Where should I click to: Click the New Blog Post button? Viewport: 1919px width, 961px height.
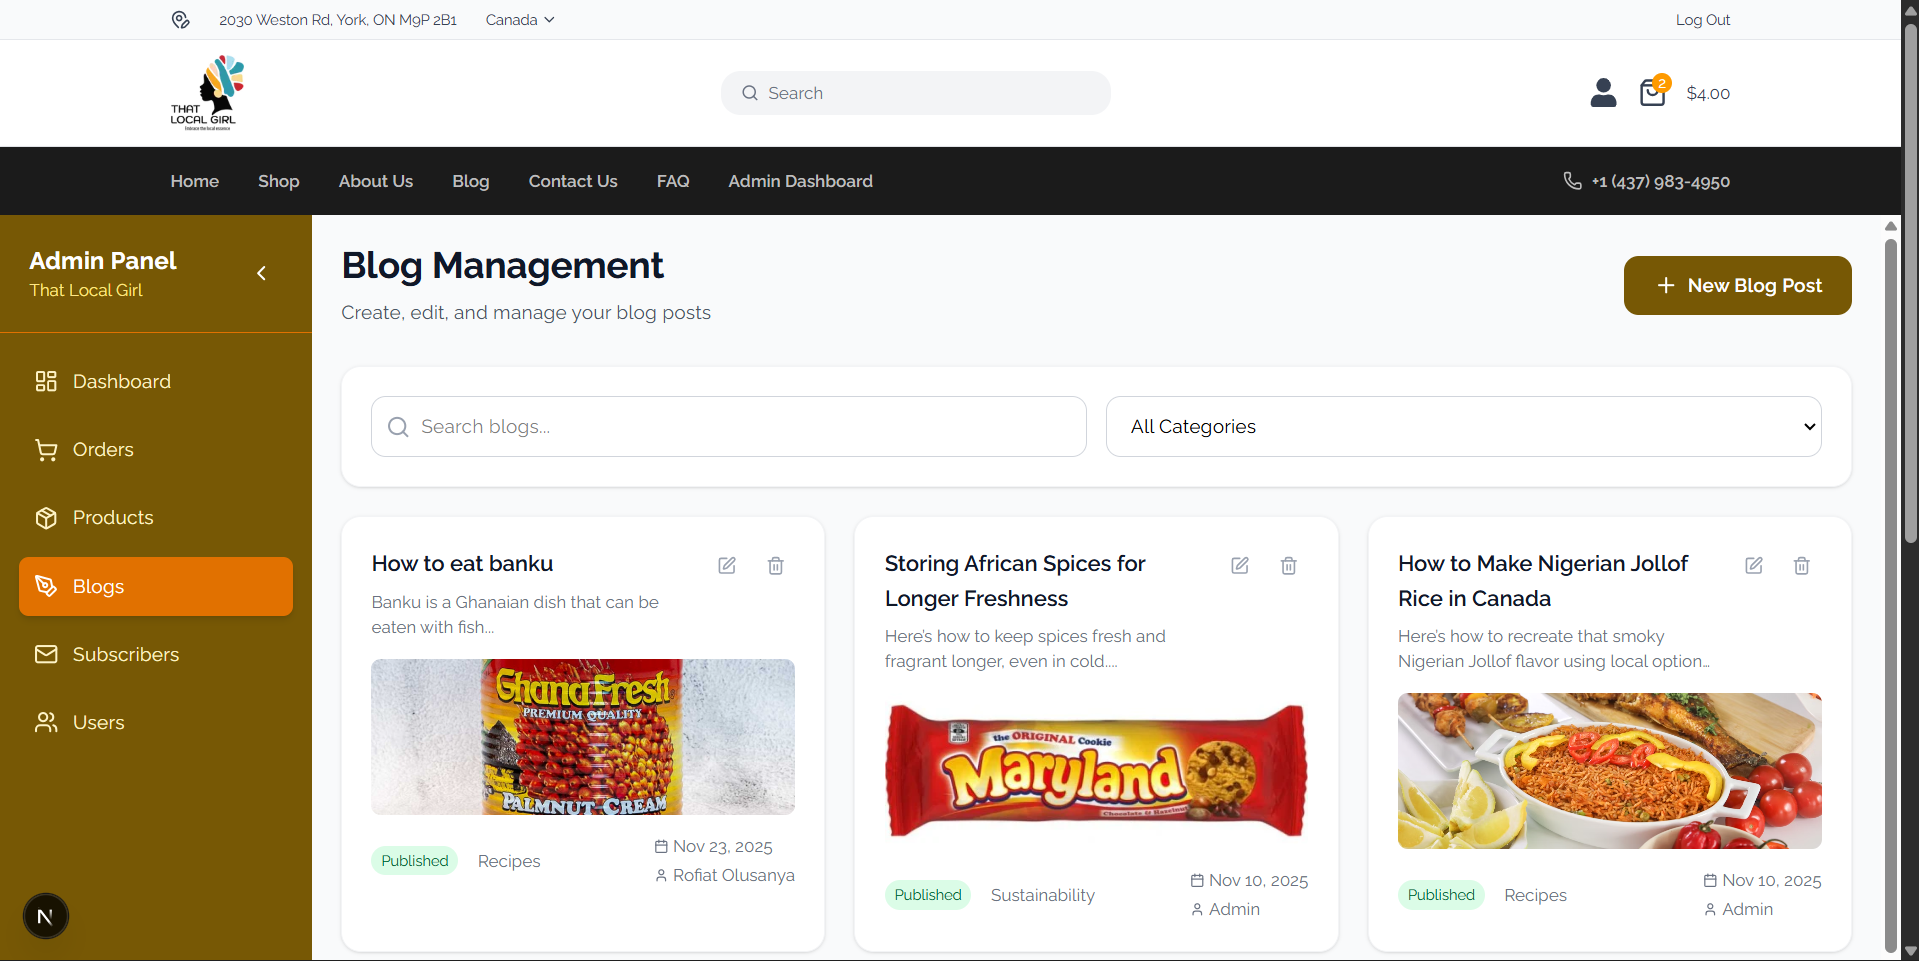point(1737,286)
